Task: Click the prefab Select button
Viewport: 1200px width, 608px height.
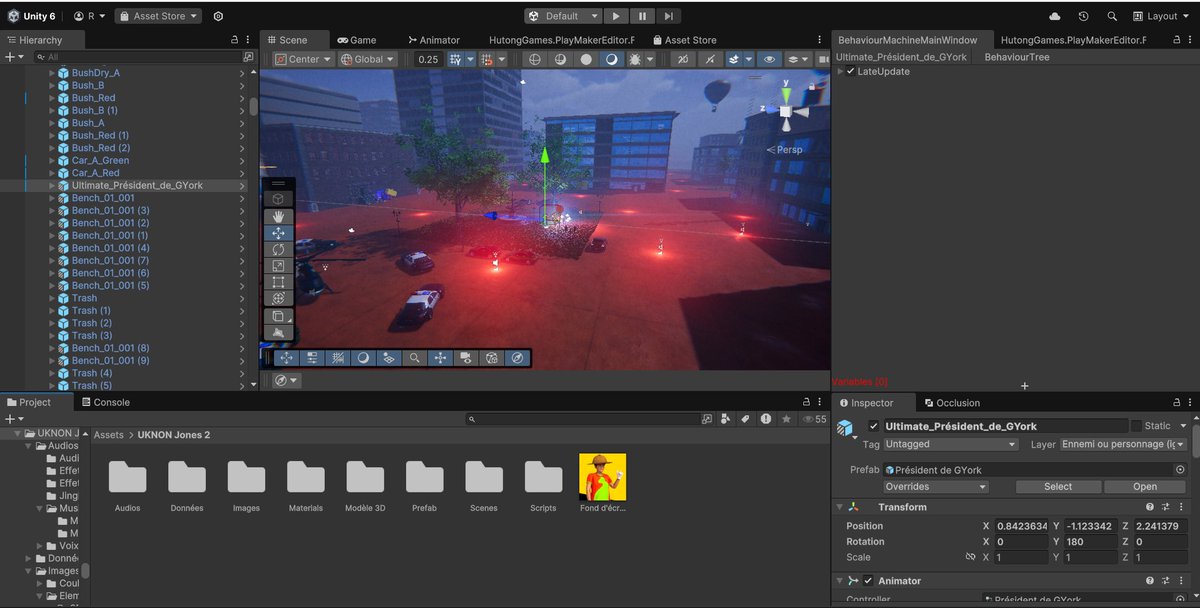Action: [x=1058, y=487]
